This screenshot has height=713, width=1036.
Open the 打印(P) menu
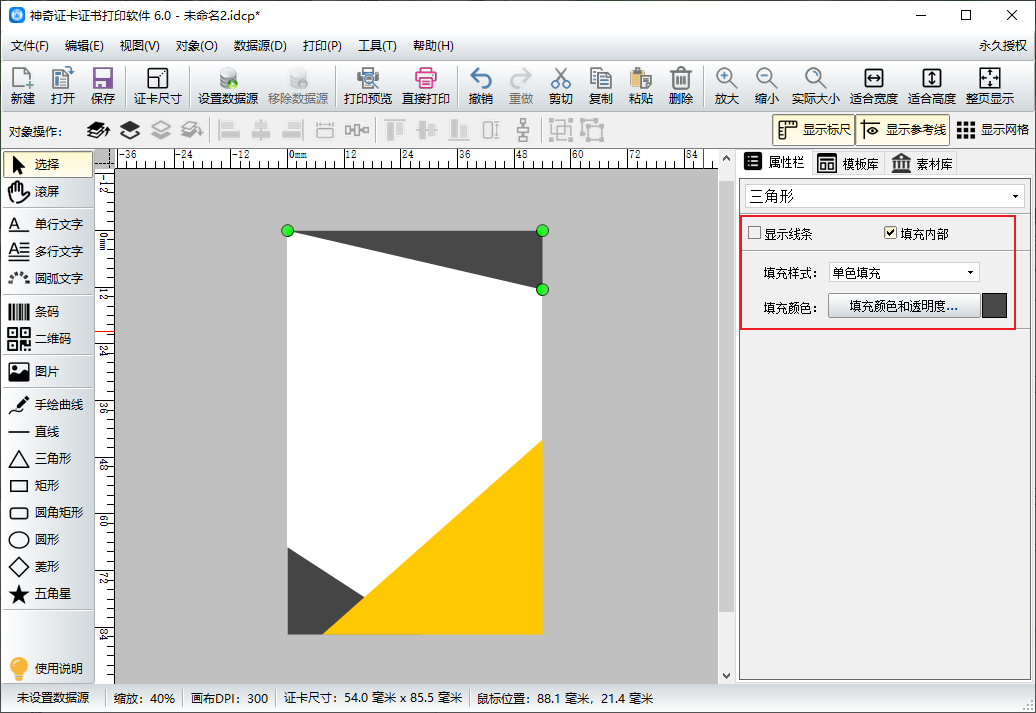pos(322,46)
